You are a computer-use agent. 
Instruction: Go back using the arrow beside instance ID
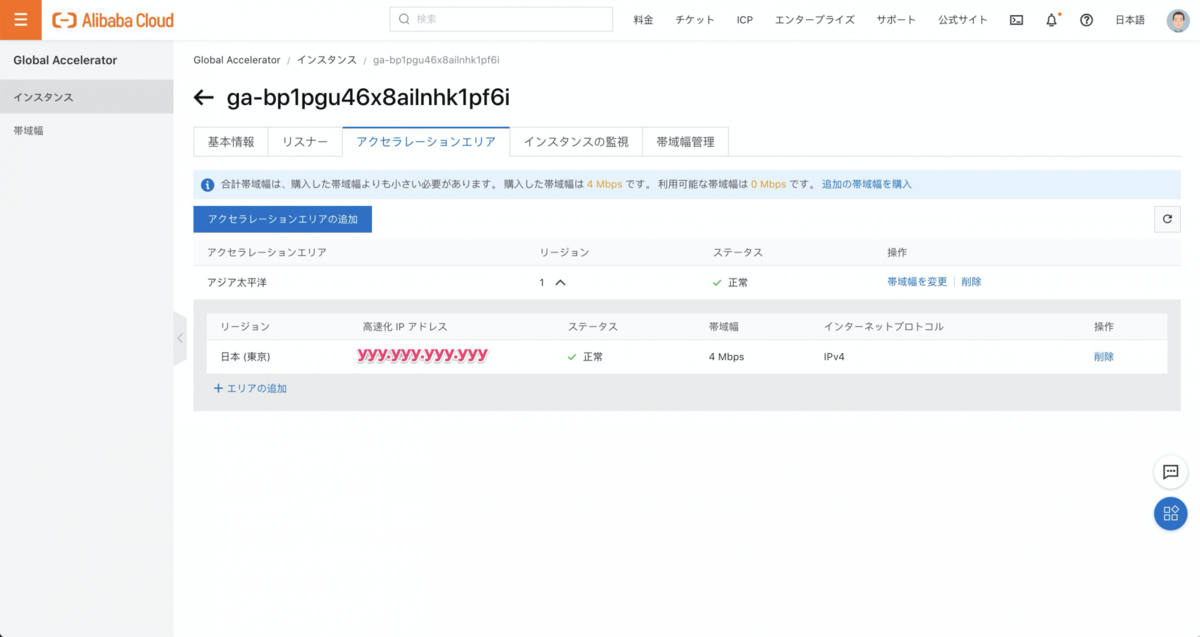(x=204, y=97)
